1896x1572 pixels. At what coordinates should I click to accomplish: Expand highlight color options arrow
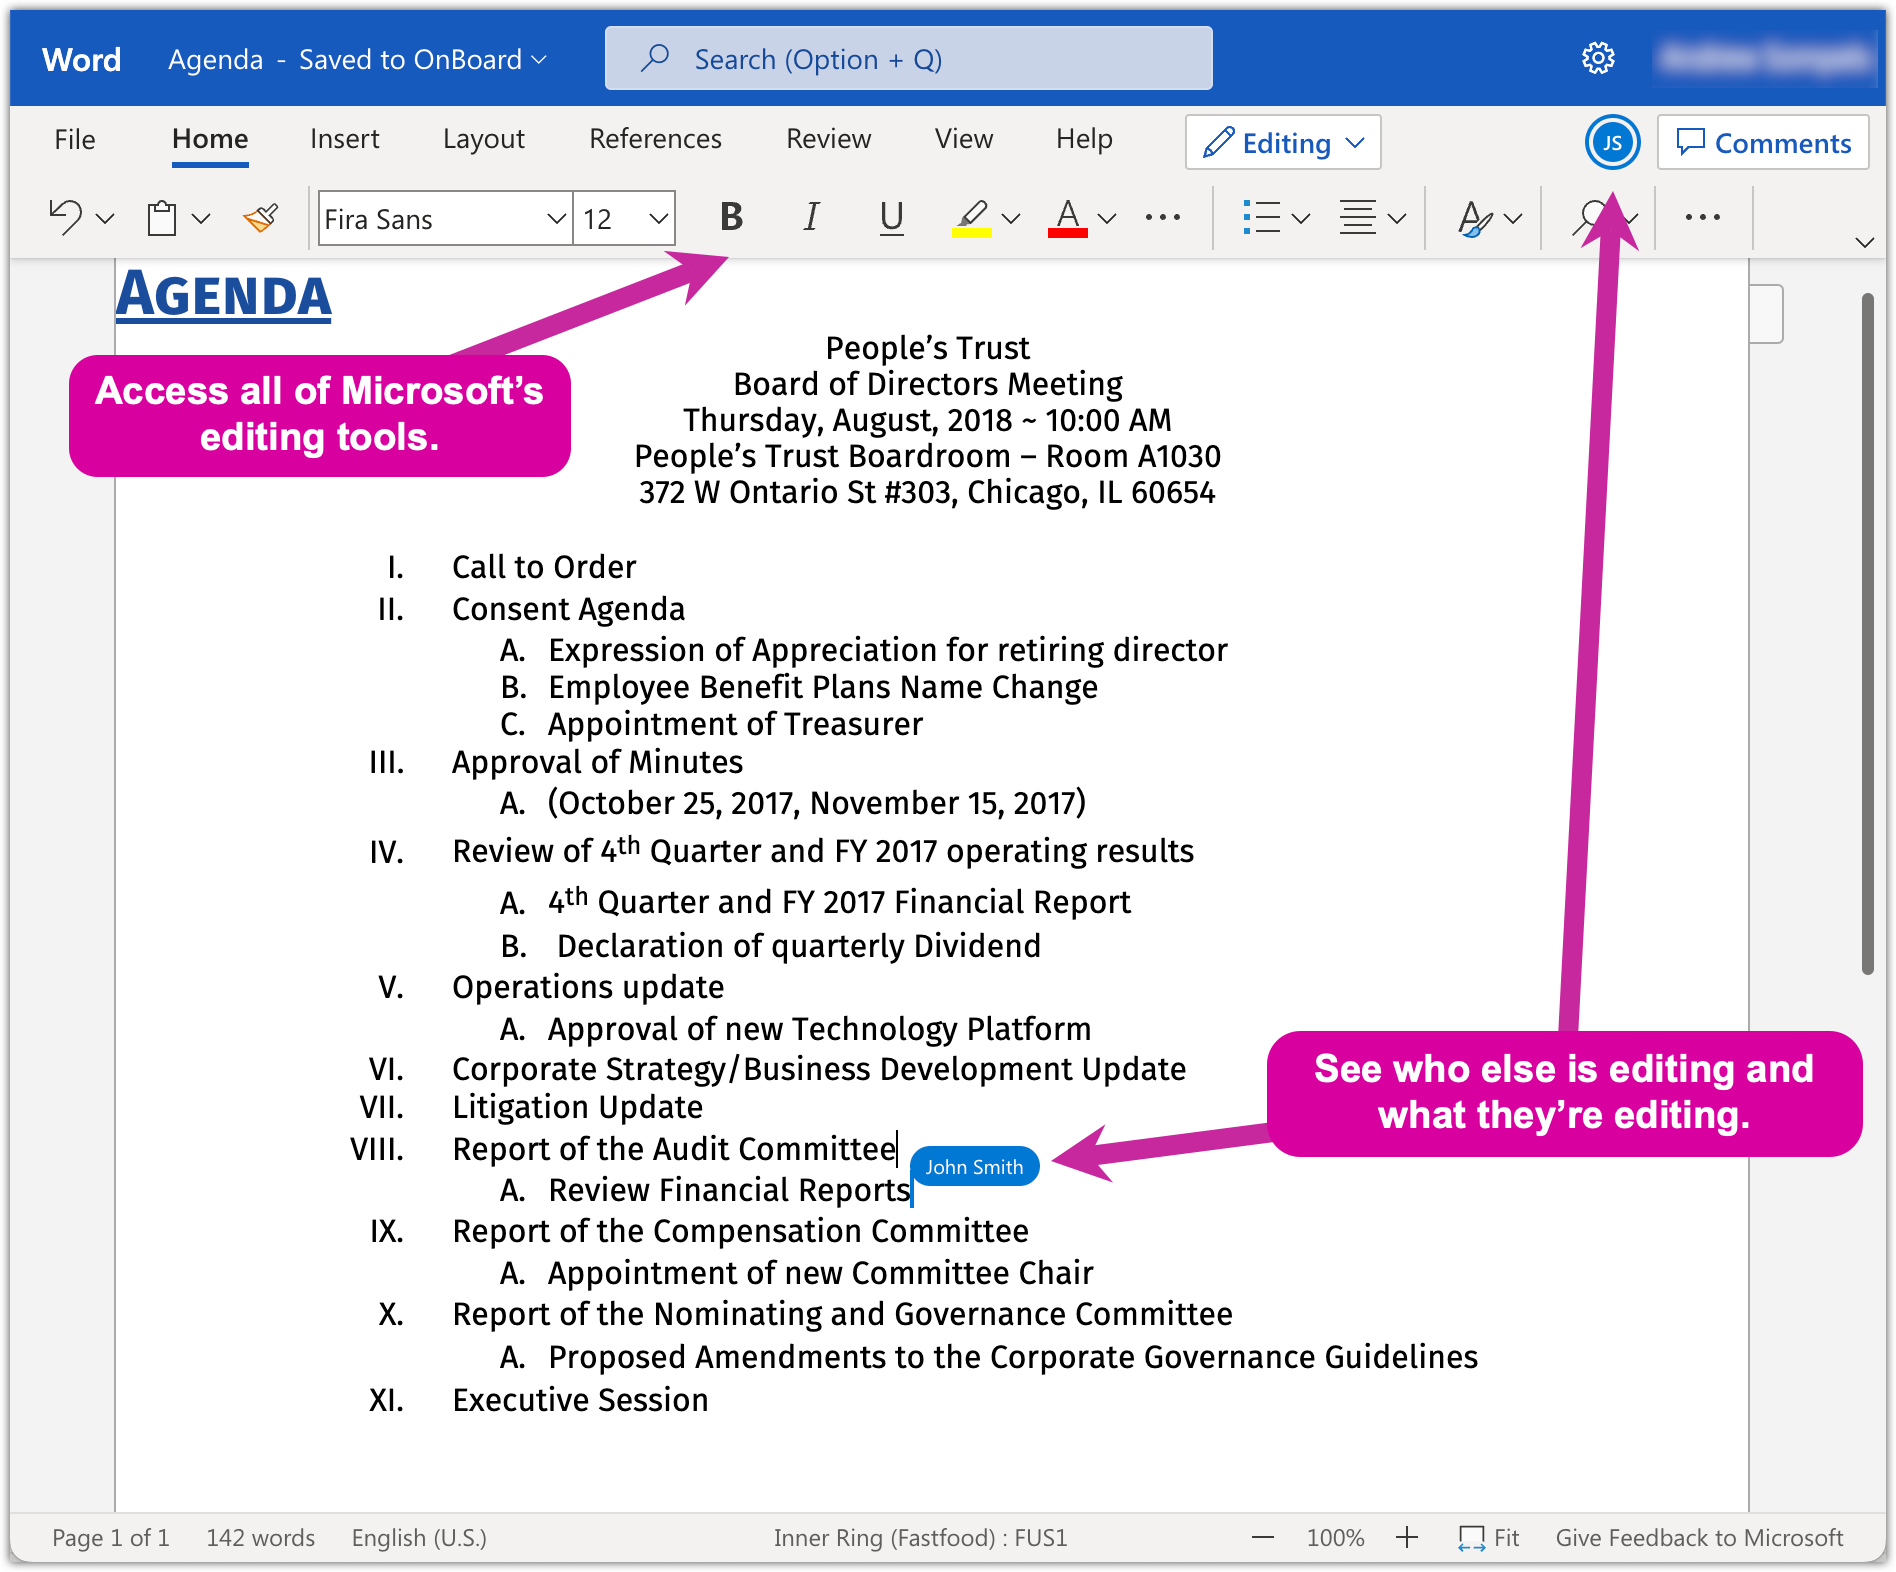pos(1011,218)
